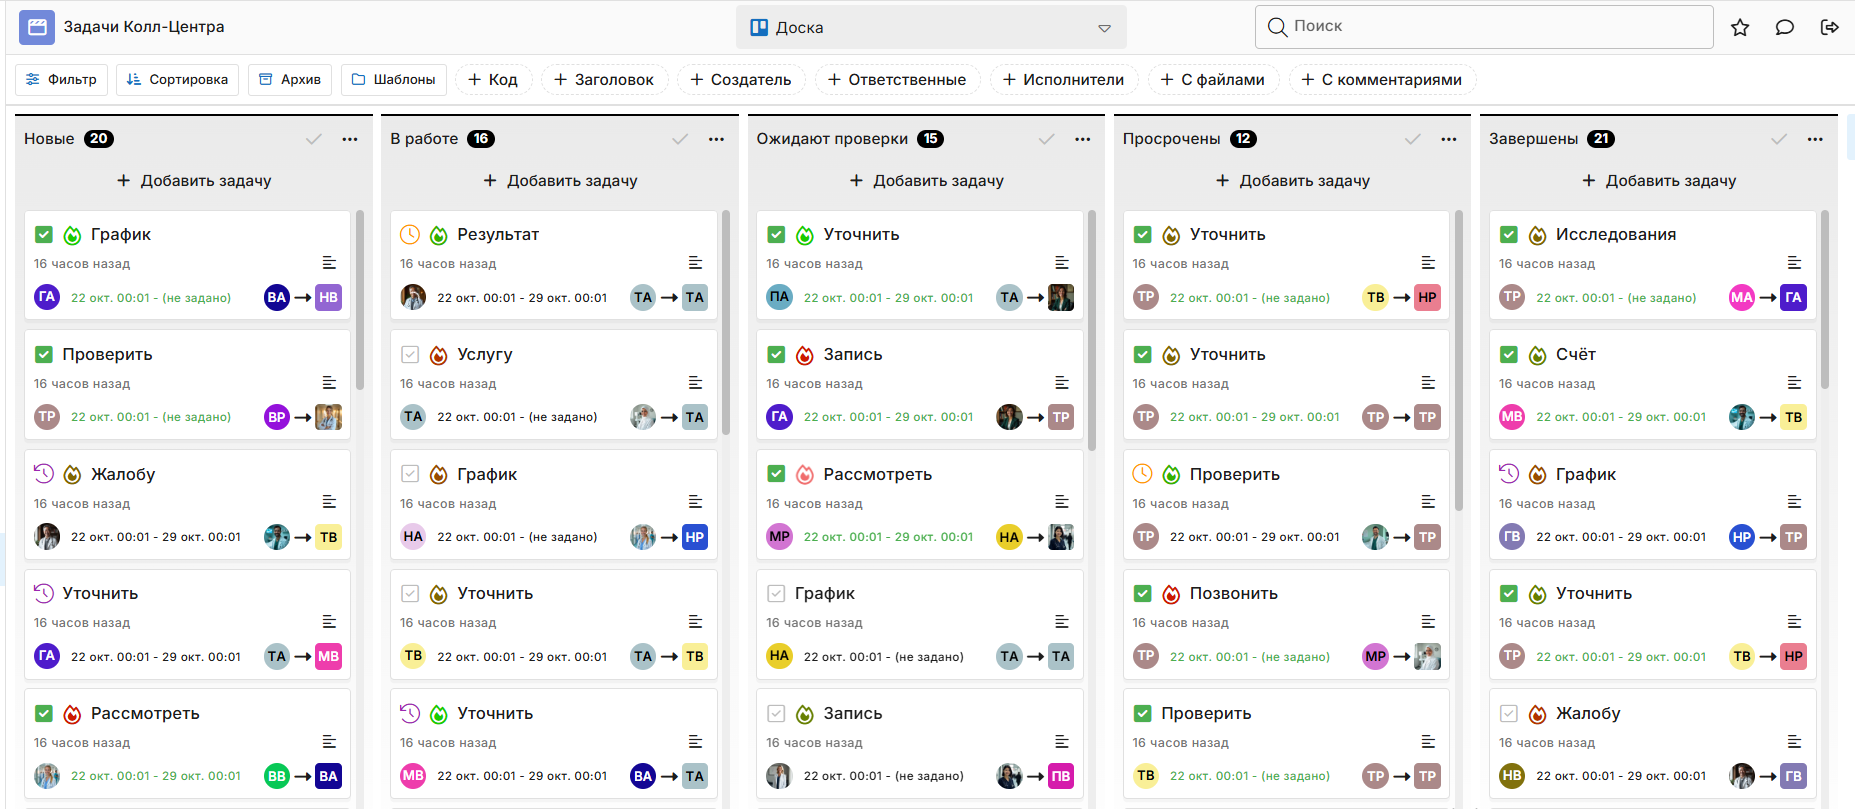1855x809 pixels.
Task: Open three-dot menu of В работе column
Action: [x=716, y=139]
